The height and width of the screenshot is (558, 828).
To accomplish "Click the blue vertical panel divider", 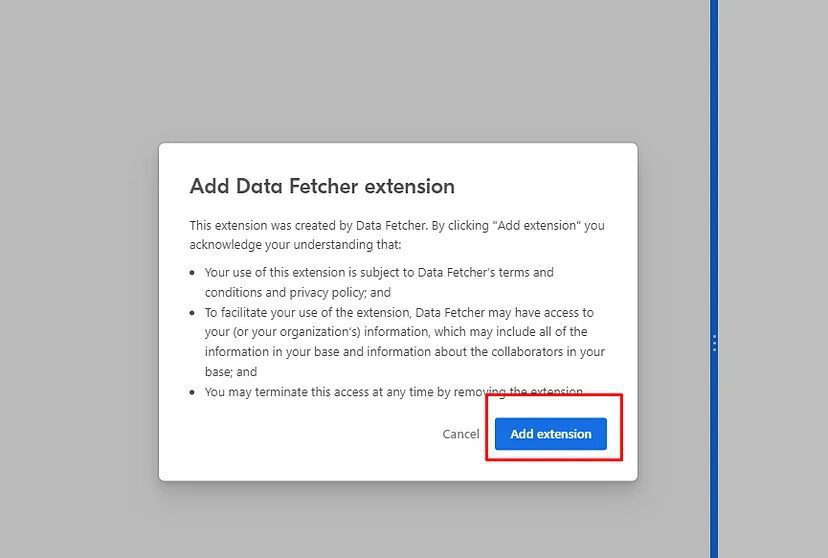I will [x=714, y=150].
